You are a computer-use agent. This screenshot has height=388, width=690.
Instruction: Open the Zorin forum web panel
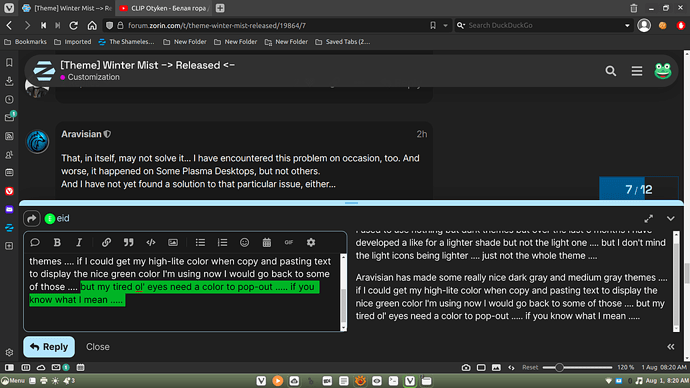[x=9, y=227]
